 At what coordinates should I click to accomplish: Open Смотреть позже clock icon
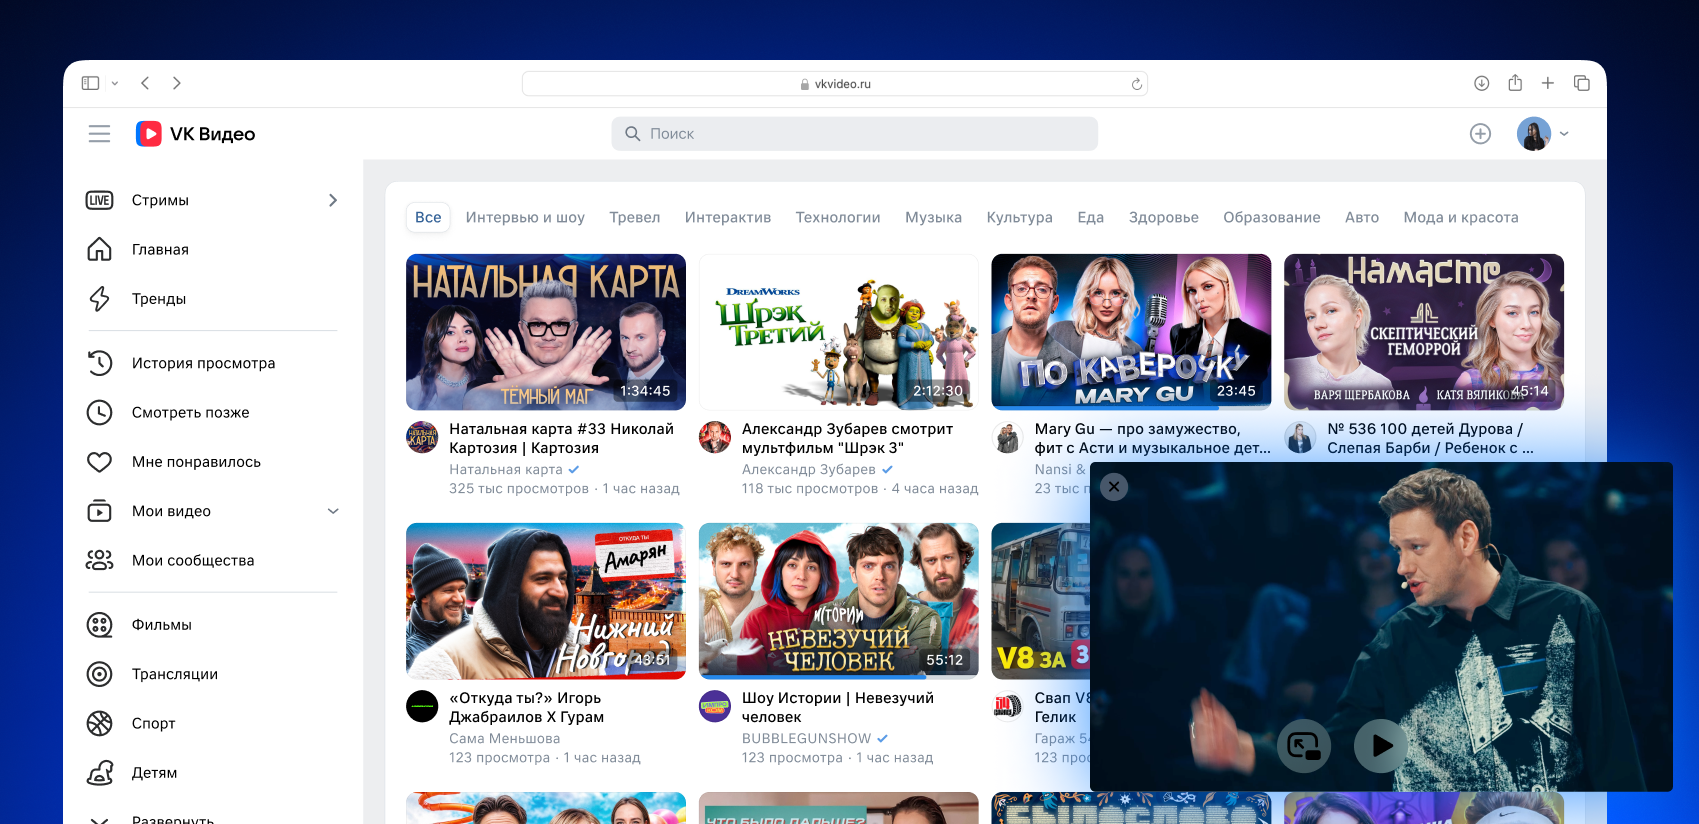point(99,412)
